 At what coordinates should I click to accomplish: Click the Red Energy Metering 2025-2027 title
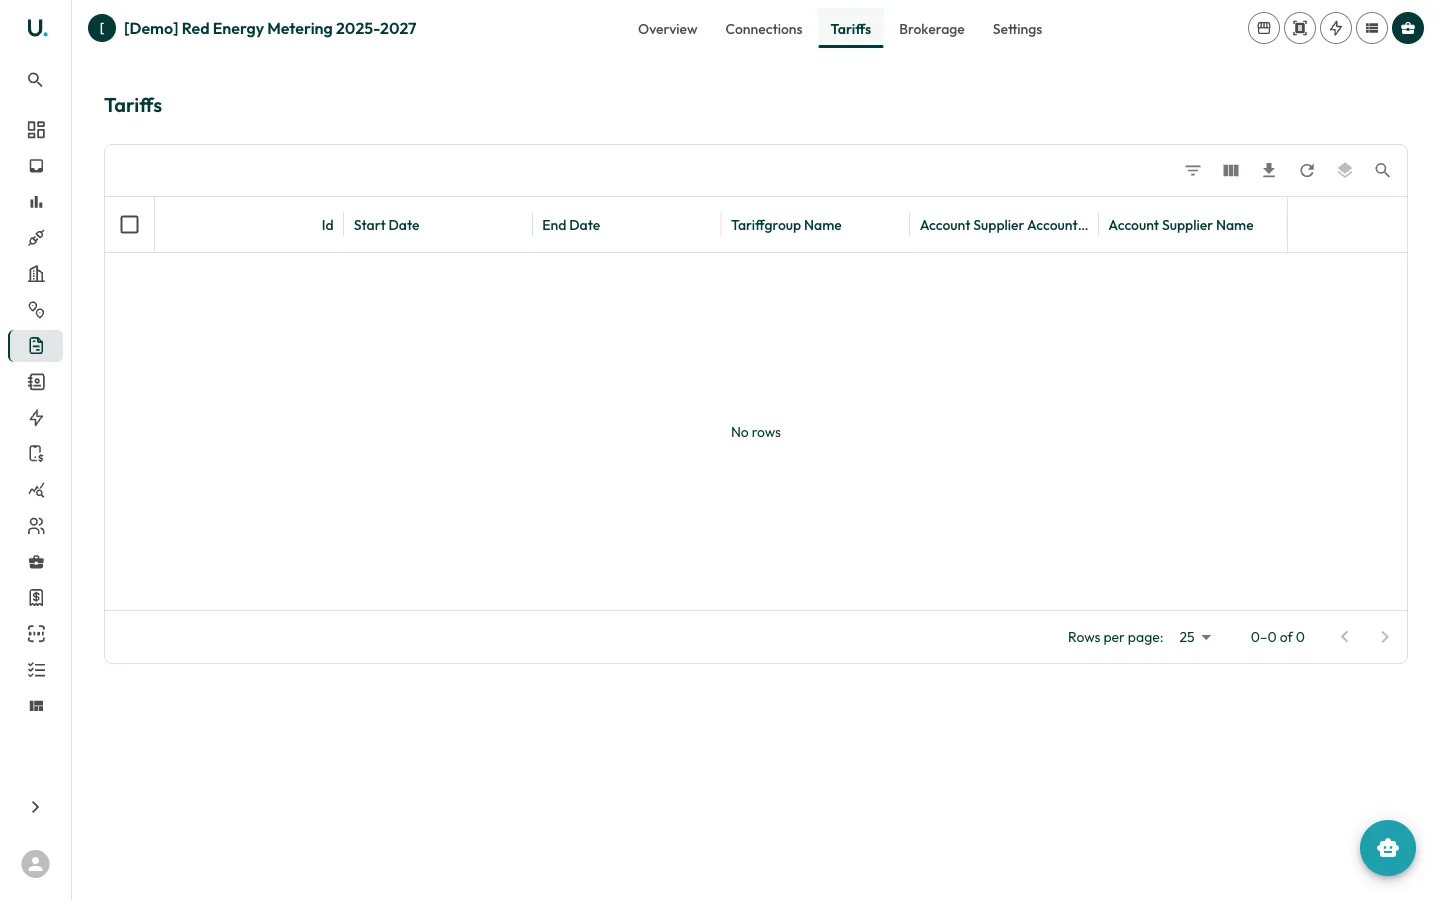270,29
